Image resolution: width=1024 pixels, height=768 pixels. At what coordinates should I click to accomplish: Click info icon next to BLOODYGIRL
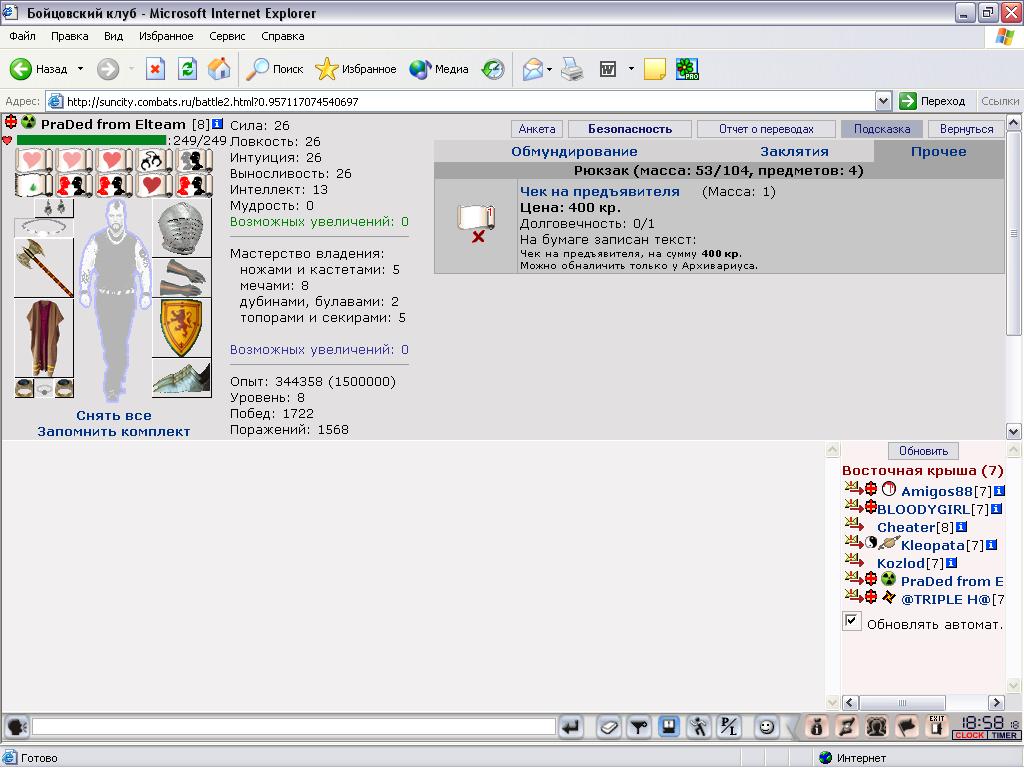(x=997, y=509)
